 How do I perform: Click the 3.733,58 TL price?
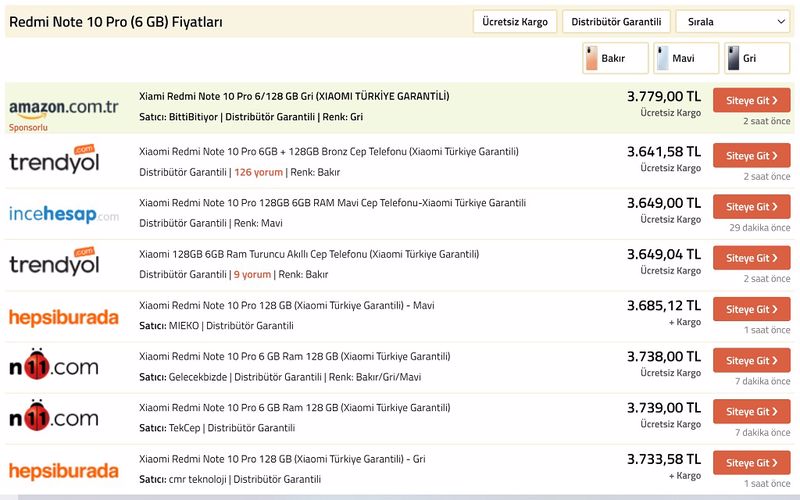click(664, 459)
